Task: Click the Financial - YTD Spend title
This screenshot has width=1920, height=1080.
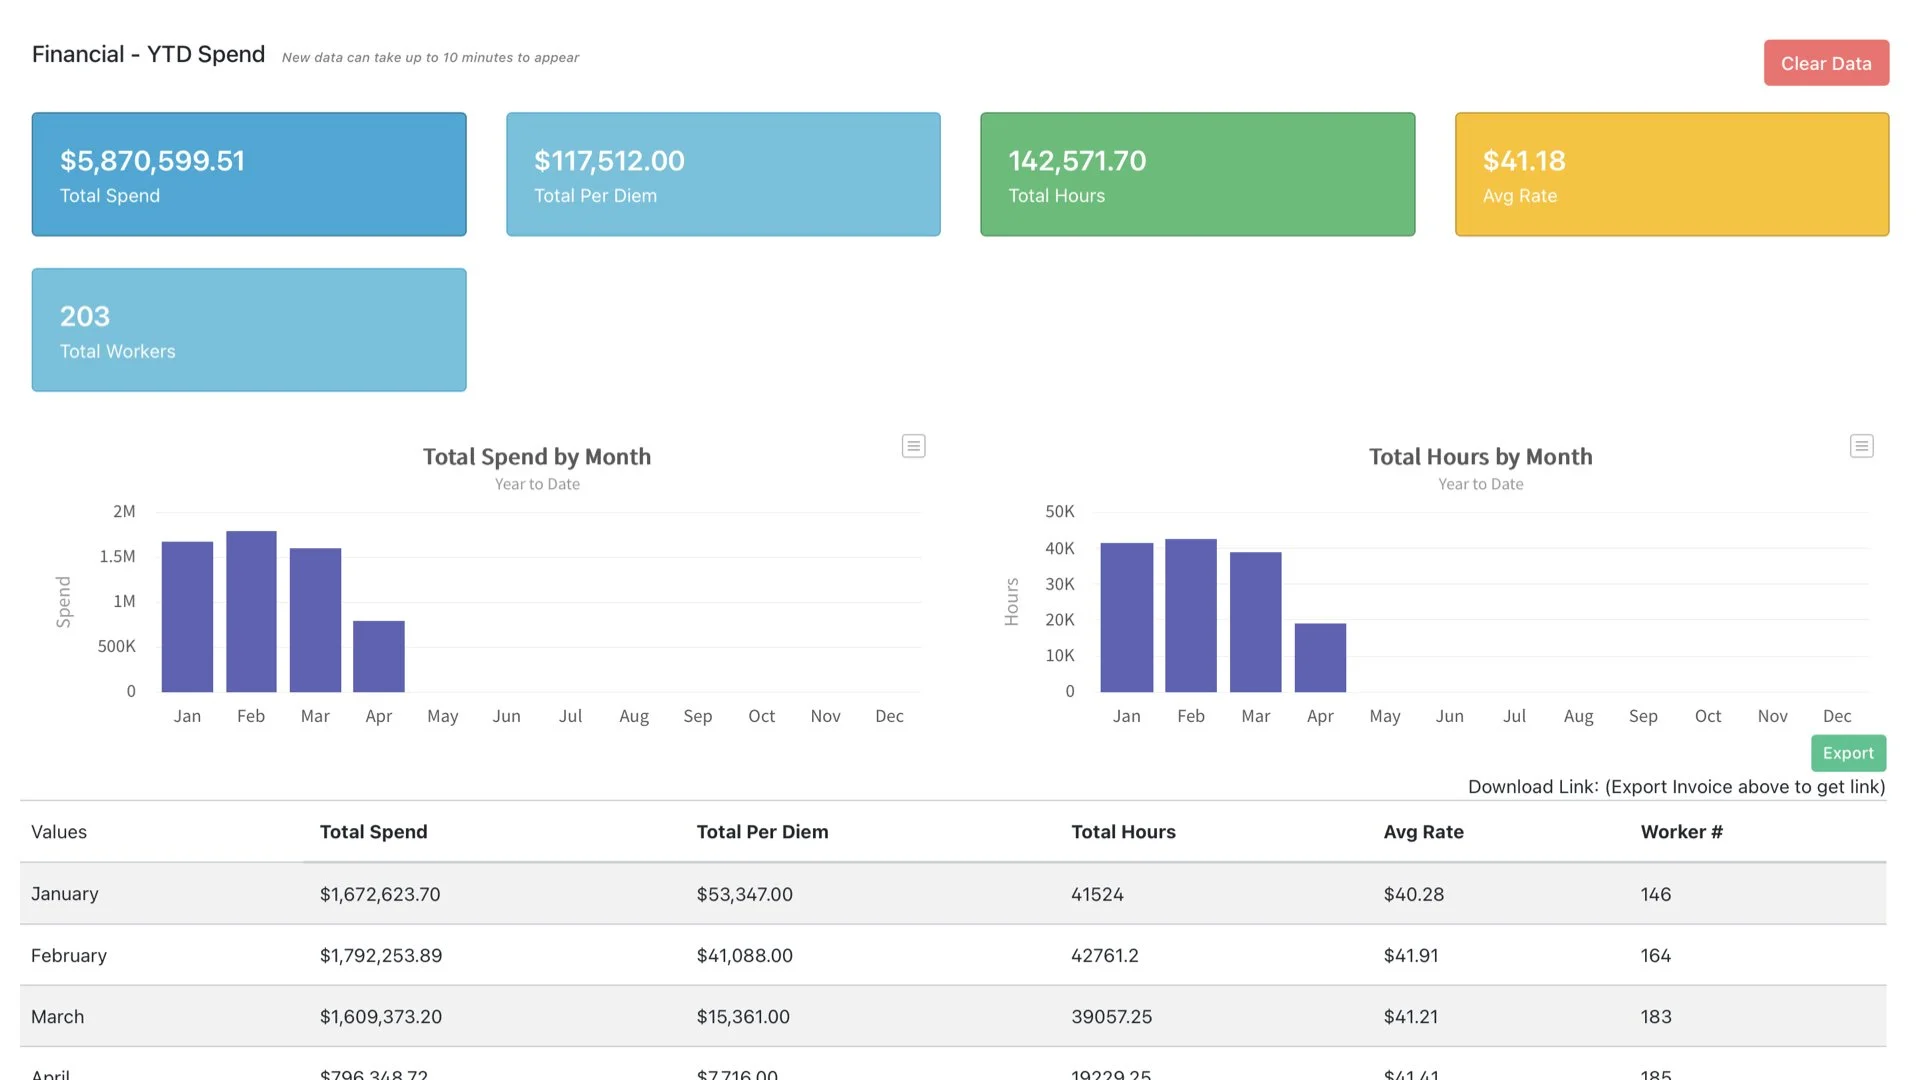Action: (x=148, y=54)
